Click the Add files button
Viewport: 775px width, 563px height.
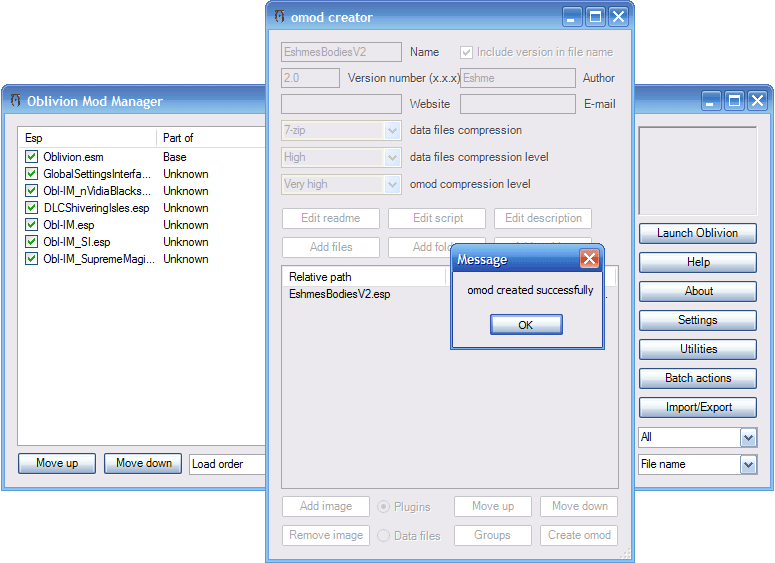tap(331, 247)
